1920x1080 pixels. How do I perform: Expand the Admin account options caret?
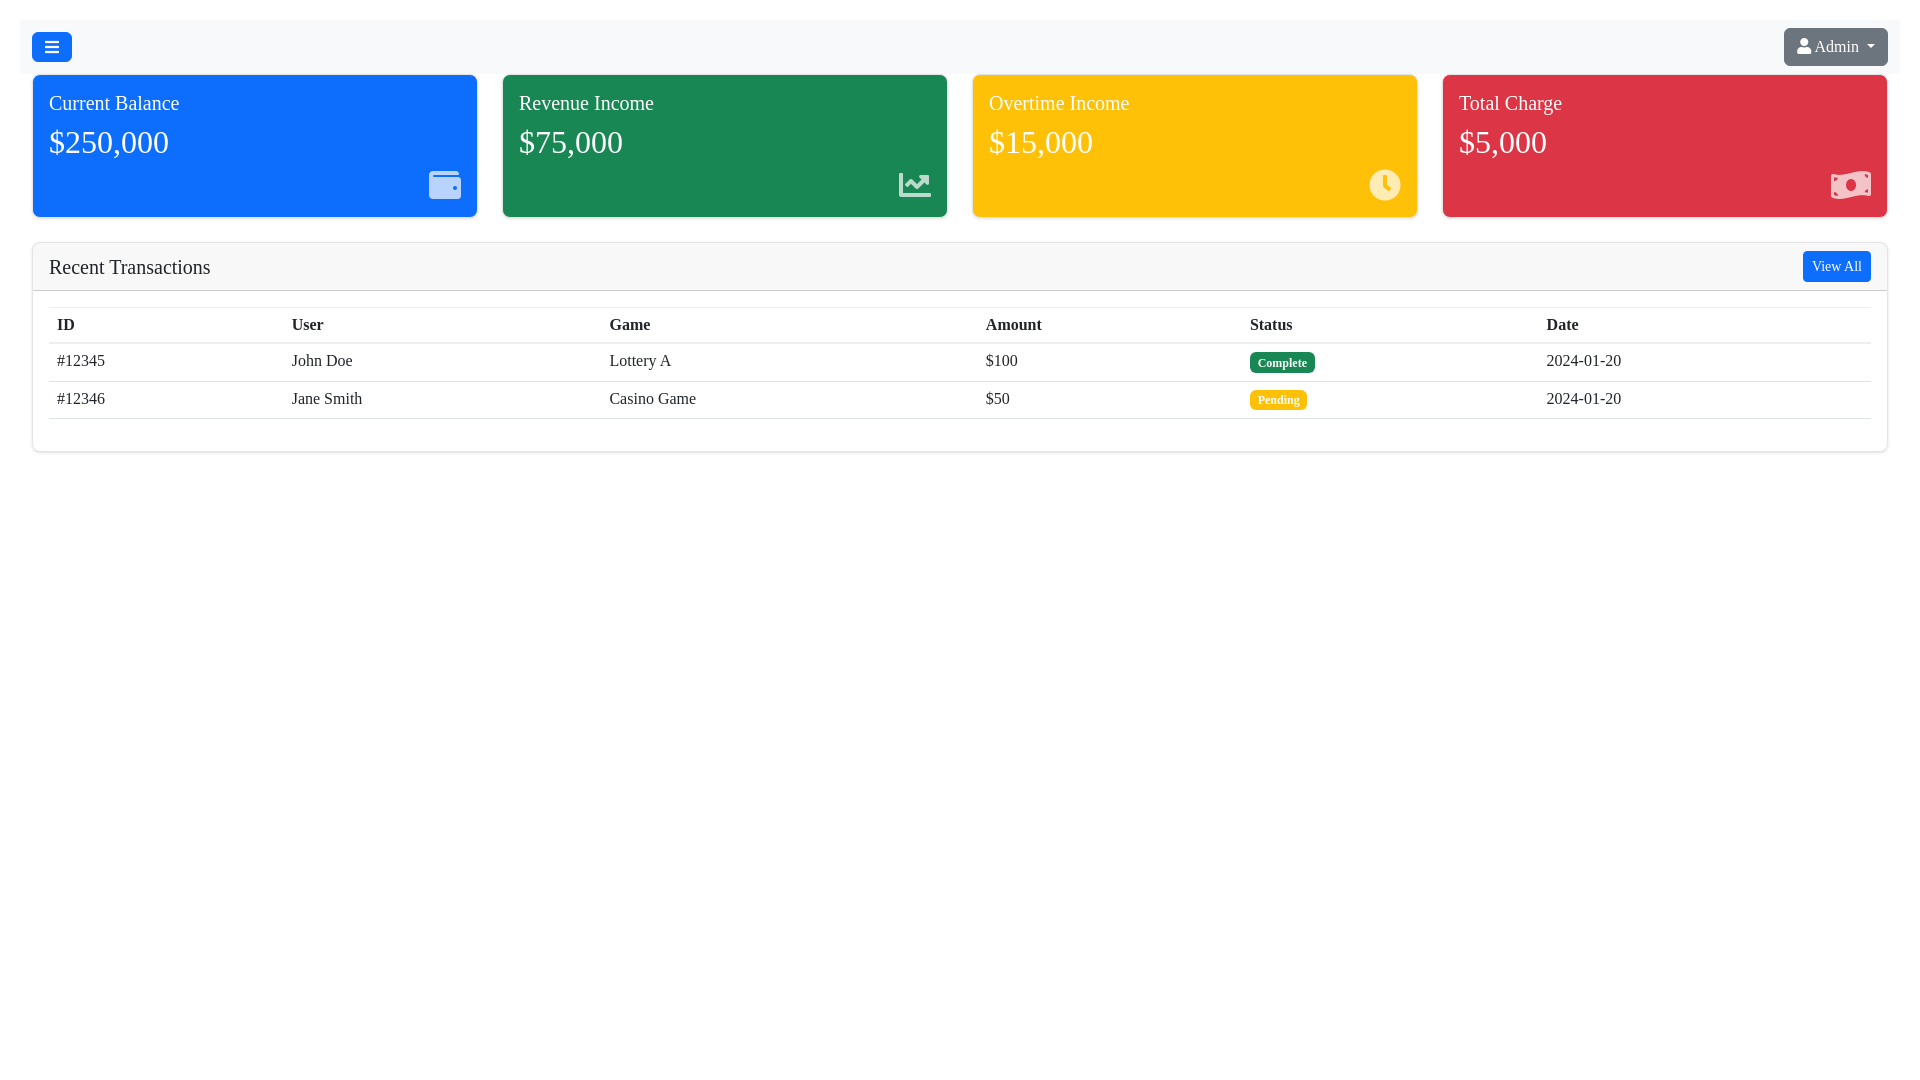click(x=1872, y=46)
